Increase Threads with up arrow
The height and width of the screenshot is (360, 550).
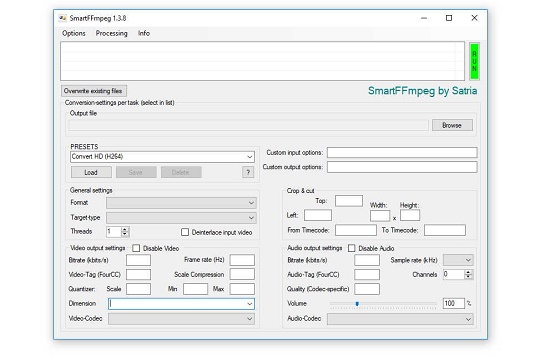125,229
